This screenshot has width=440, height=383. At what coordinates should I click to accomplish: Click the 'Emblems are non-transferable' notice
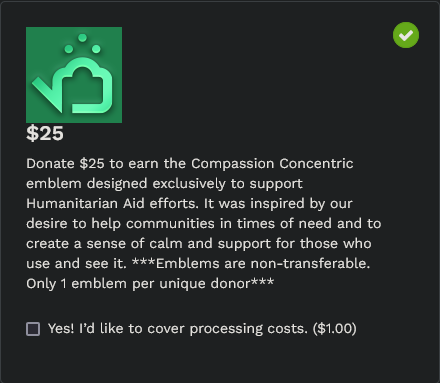263,263
